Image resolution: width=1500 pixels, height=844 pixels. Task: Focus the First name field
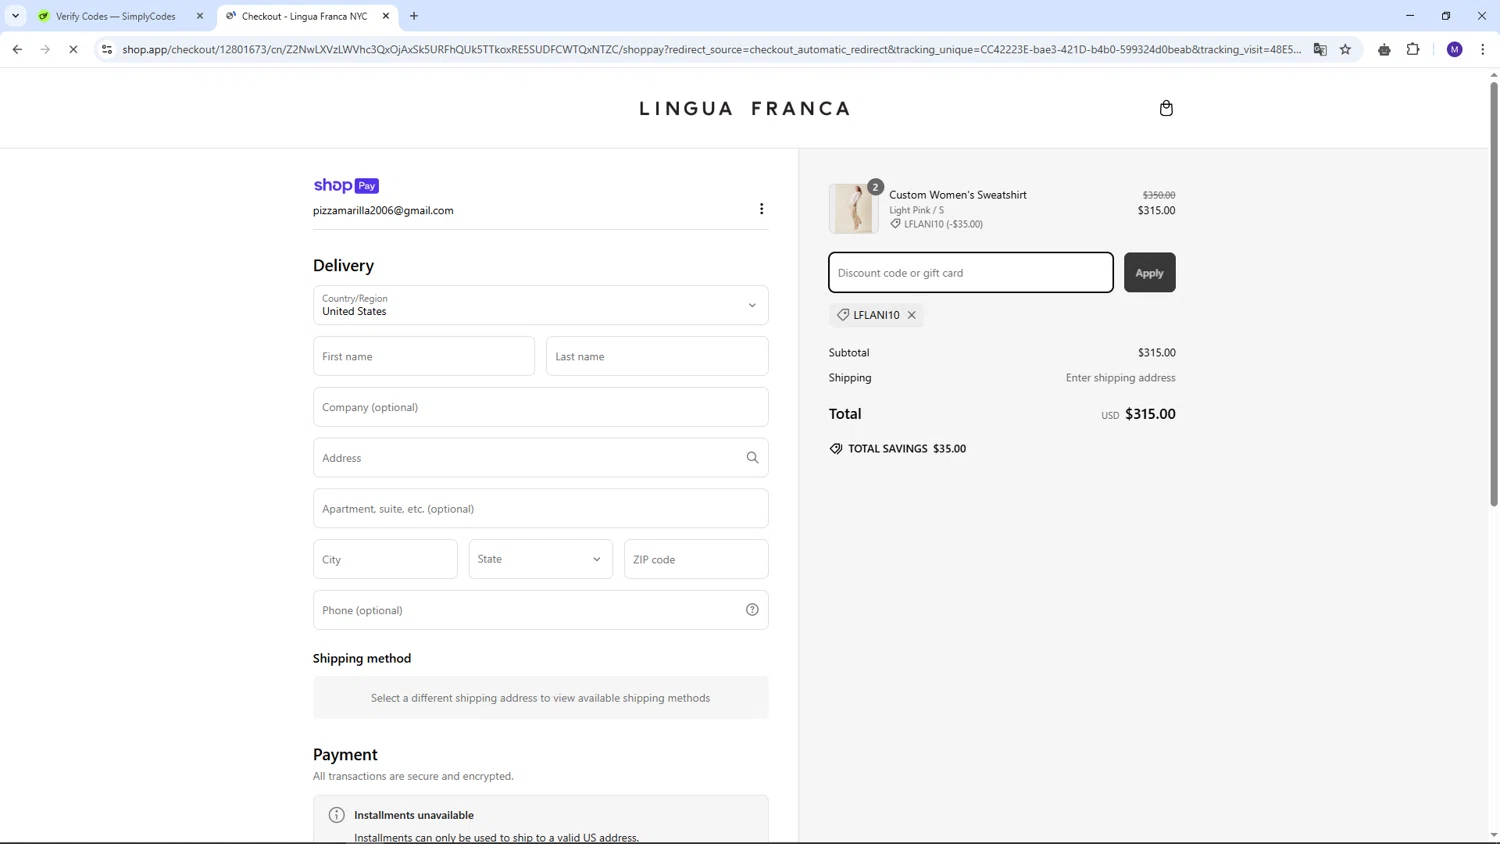(x=424, y=356)
